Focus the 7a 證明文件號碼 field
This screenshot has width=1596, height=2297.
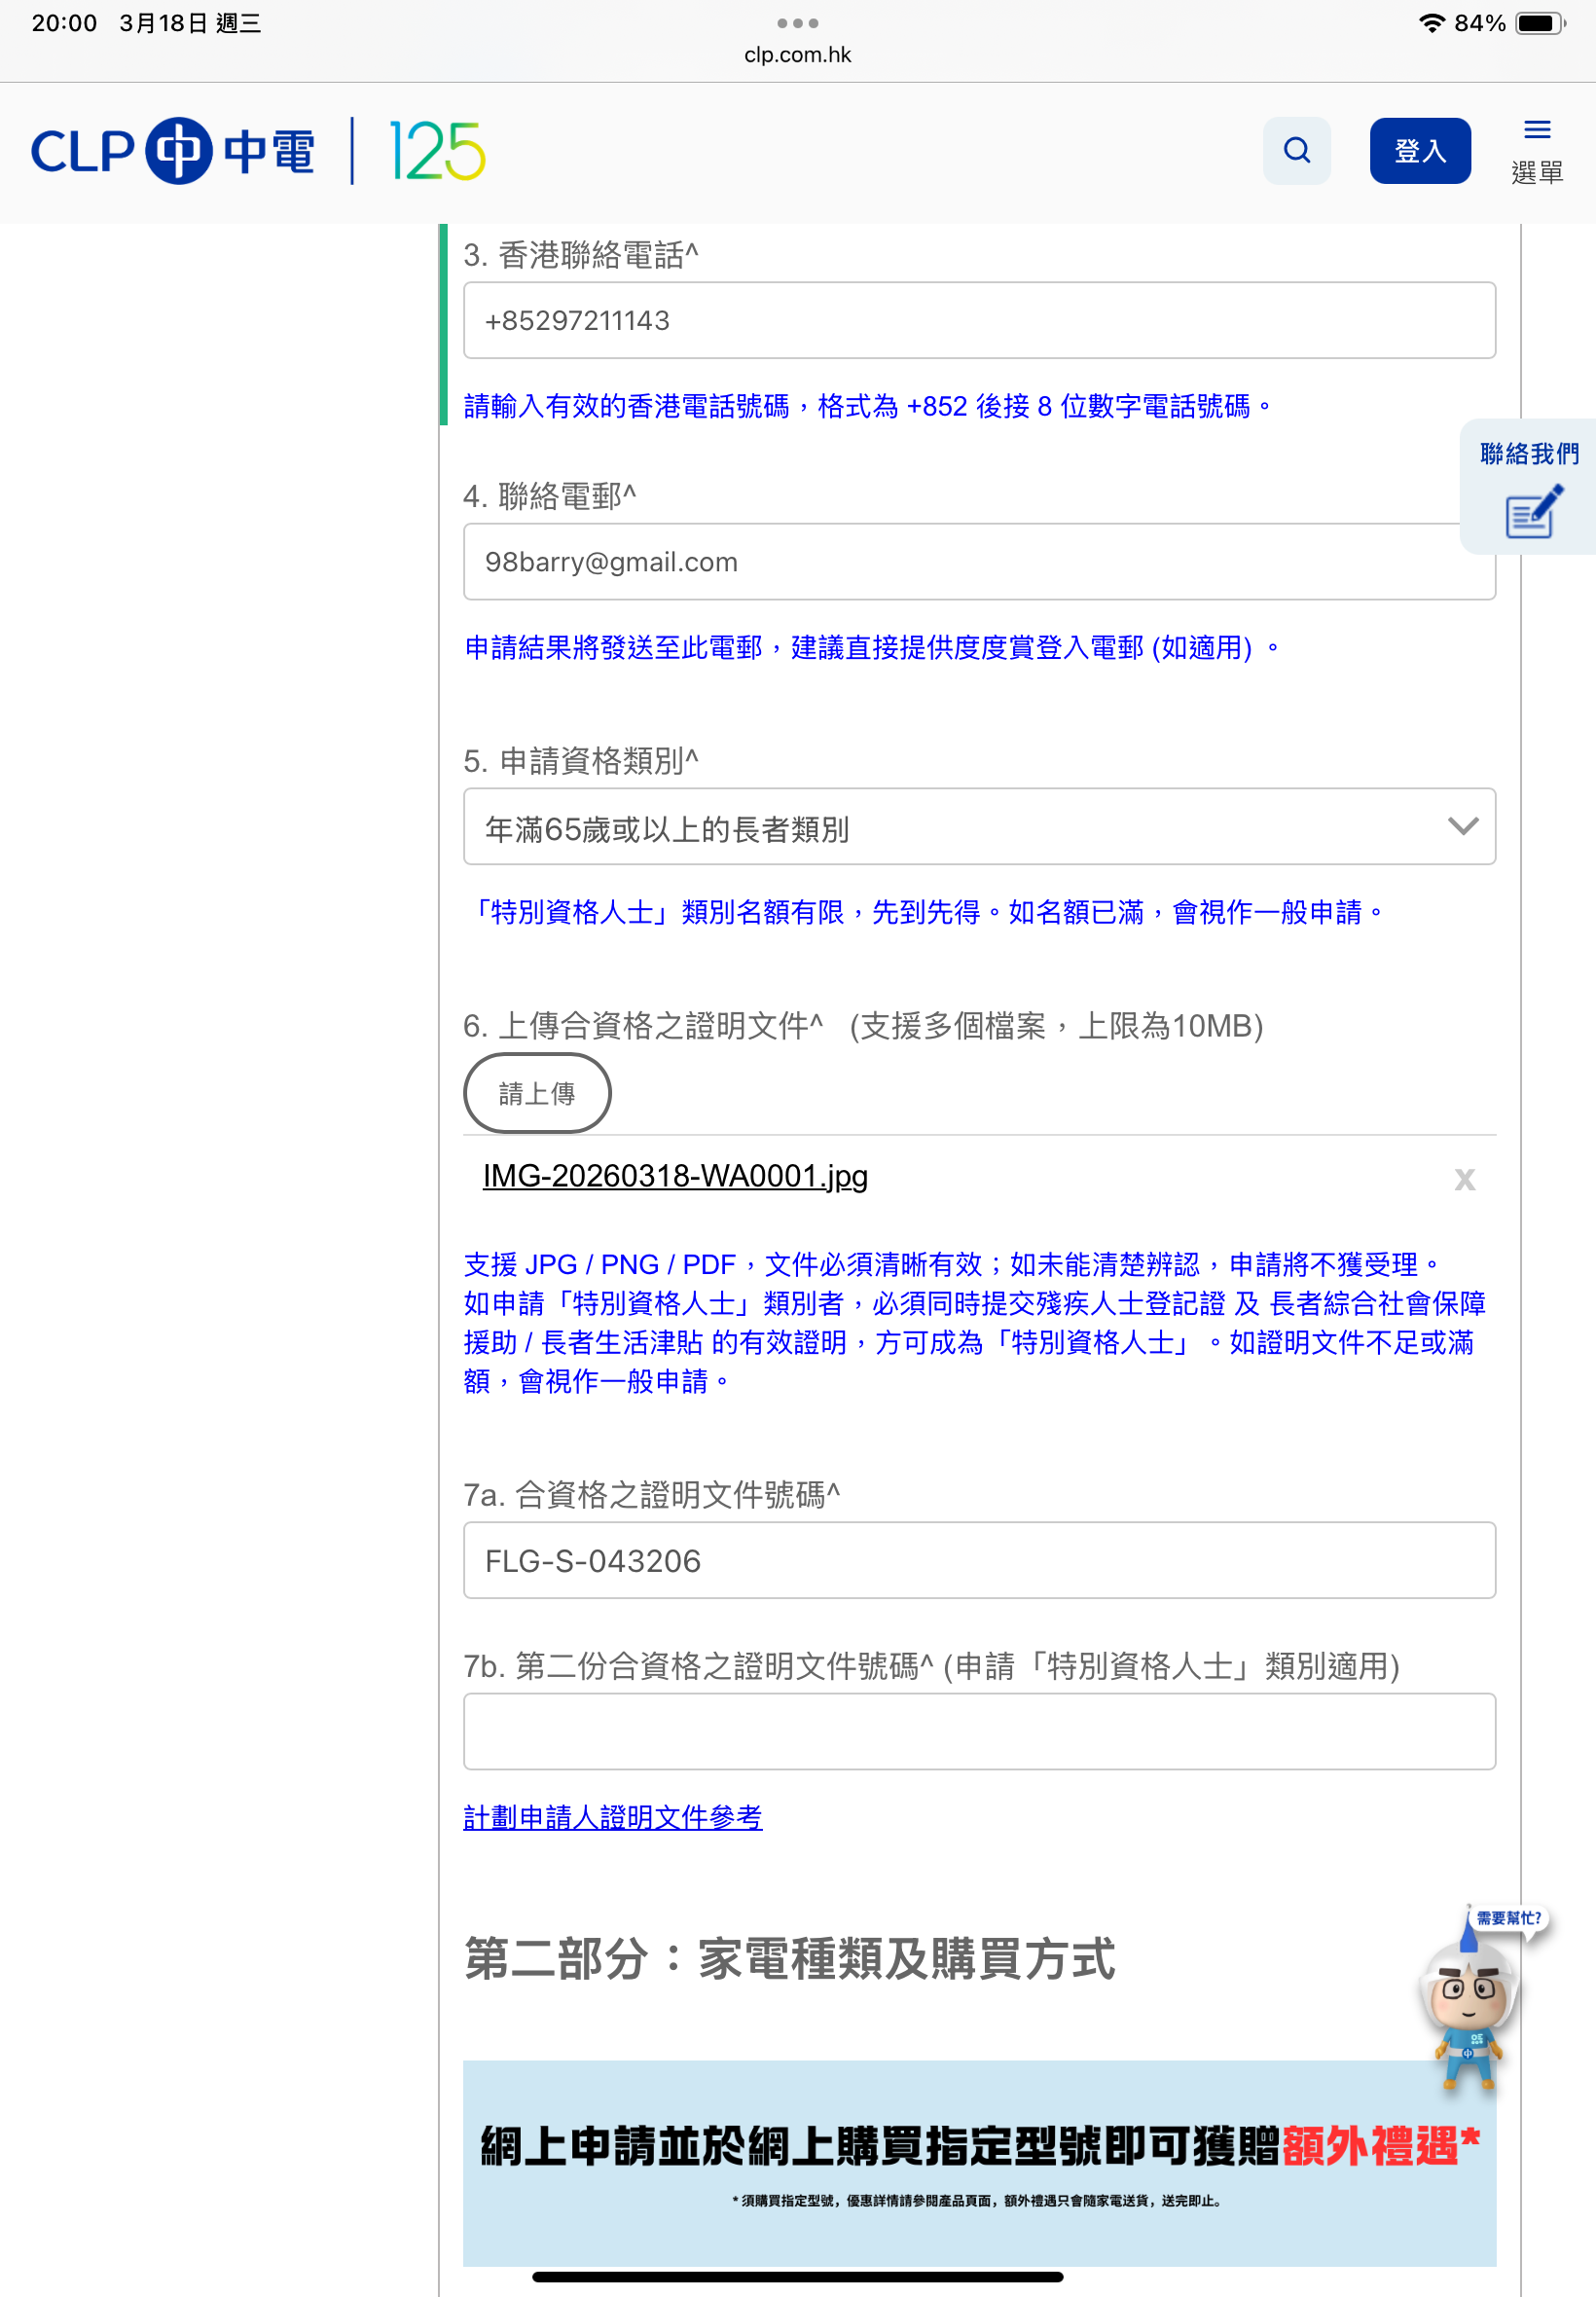979,1560
